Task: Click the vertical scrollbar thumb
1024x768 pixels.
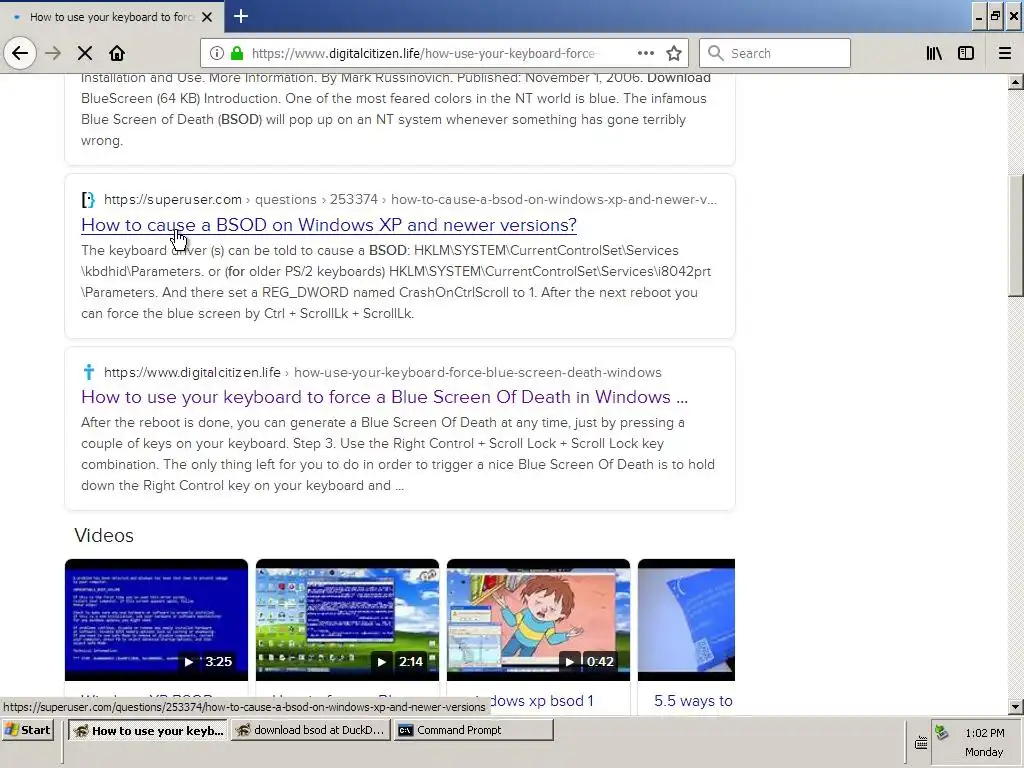Action: [x=1015, y=235]
